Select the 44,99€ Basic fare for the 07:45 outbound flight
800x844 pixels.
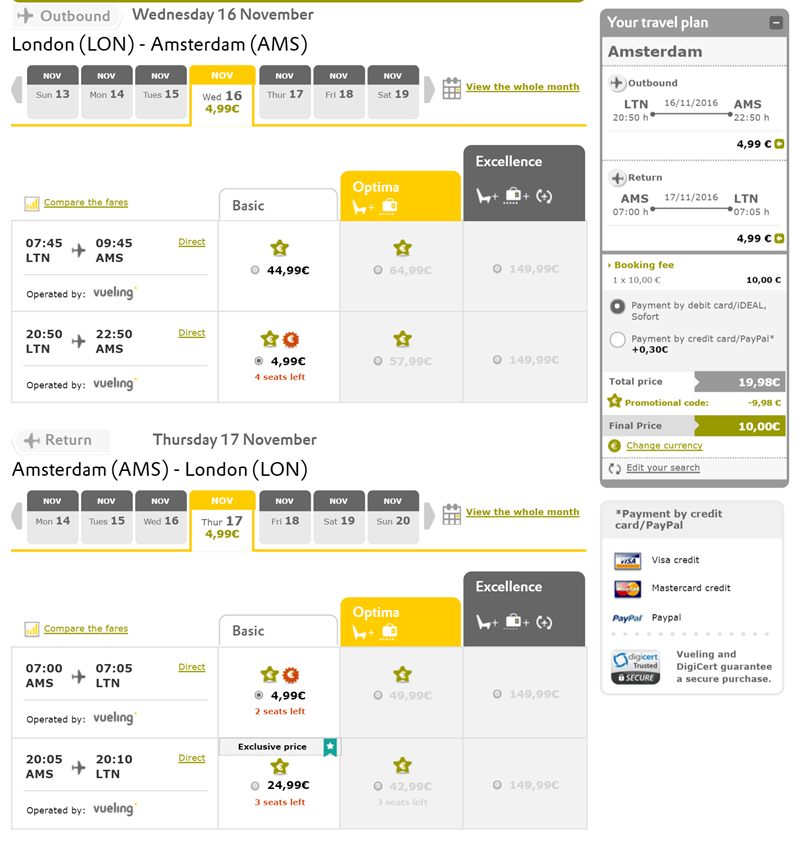click(x=255, y=270)
